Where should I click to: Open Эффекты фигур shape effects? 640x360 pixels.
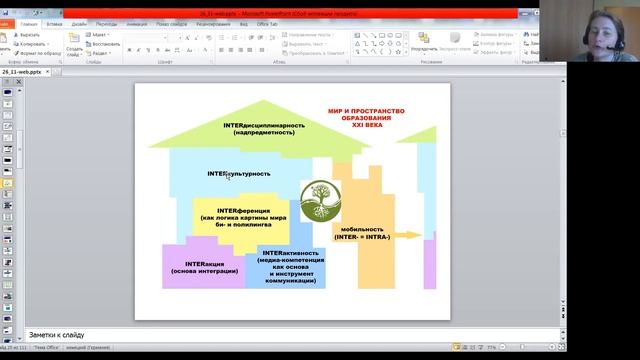pyautogui.click(x=493, y=53)
